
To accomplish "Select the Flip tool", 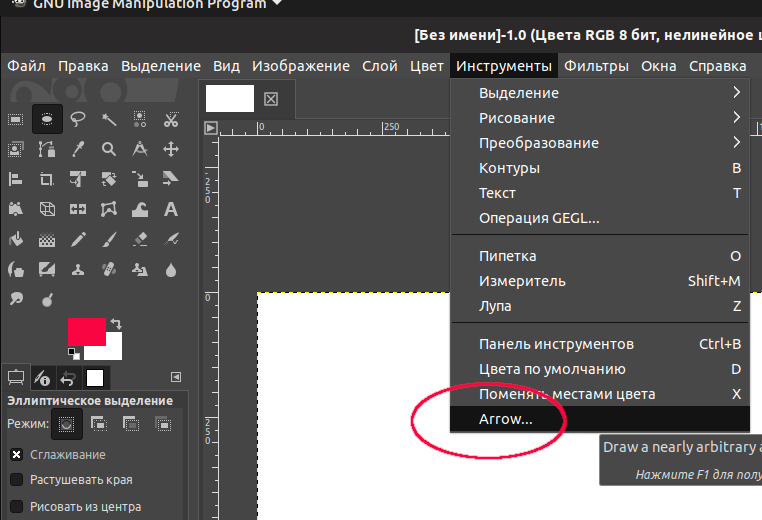I will coord(78,209).
